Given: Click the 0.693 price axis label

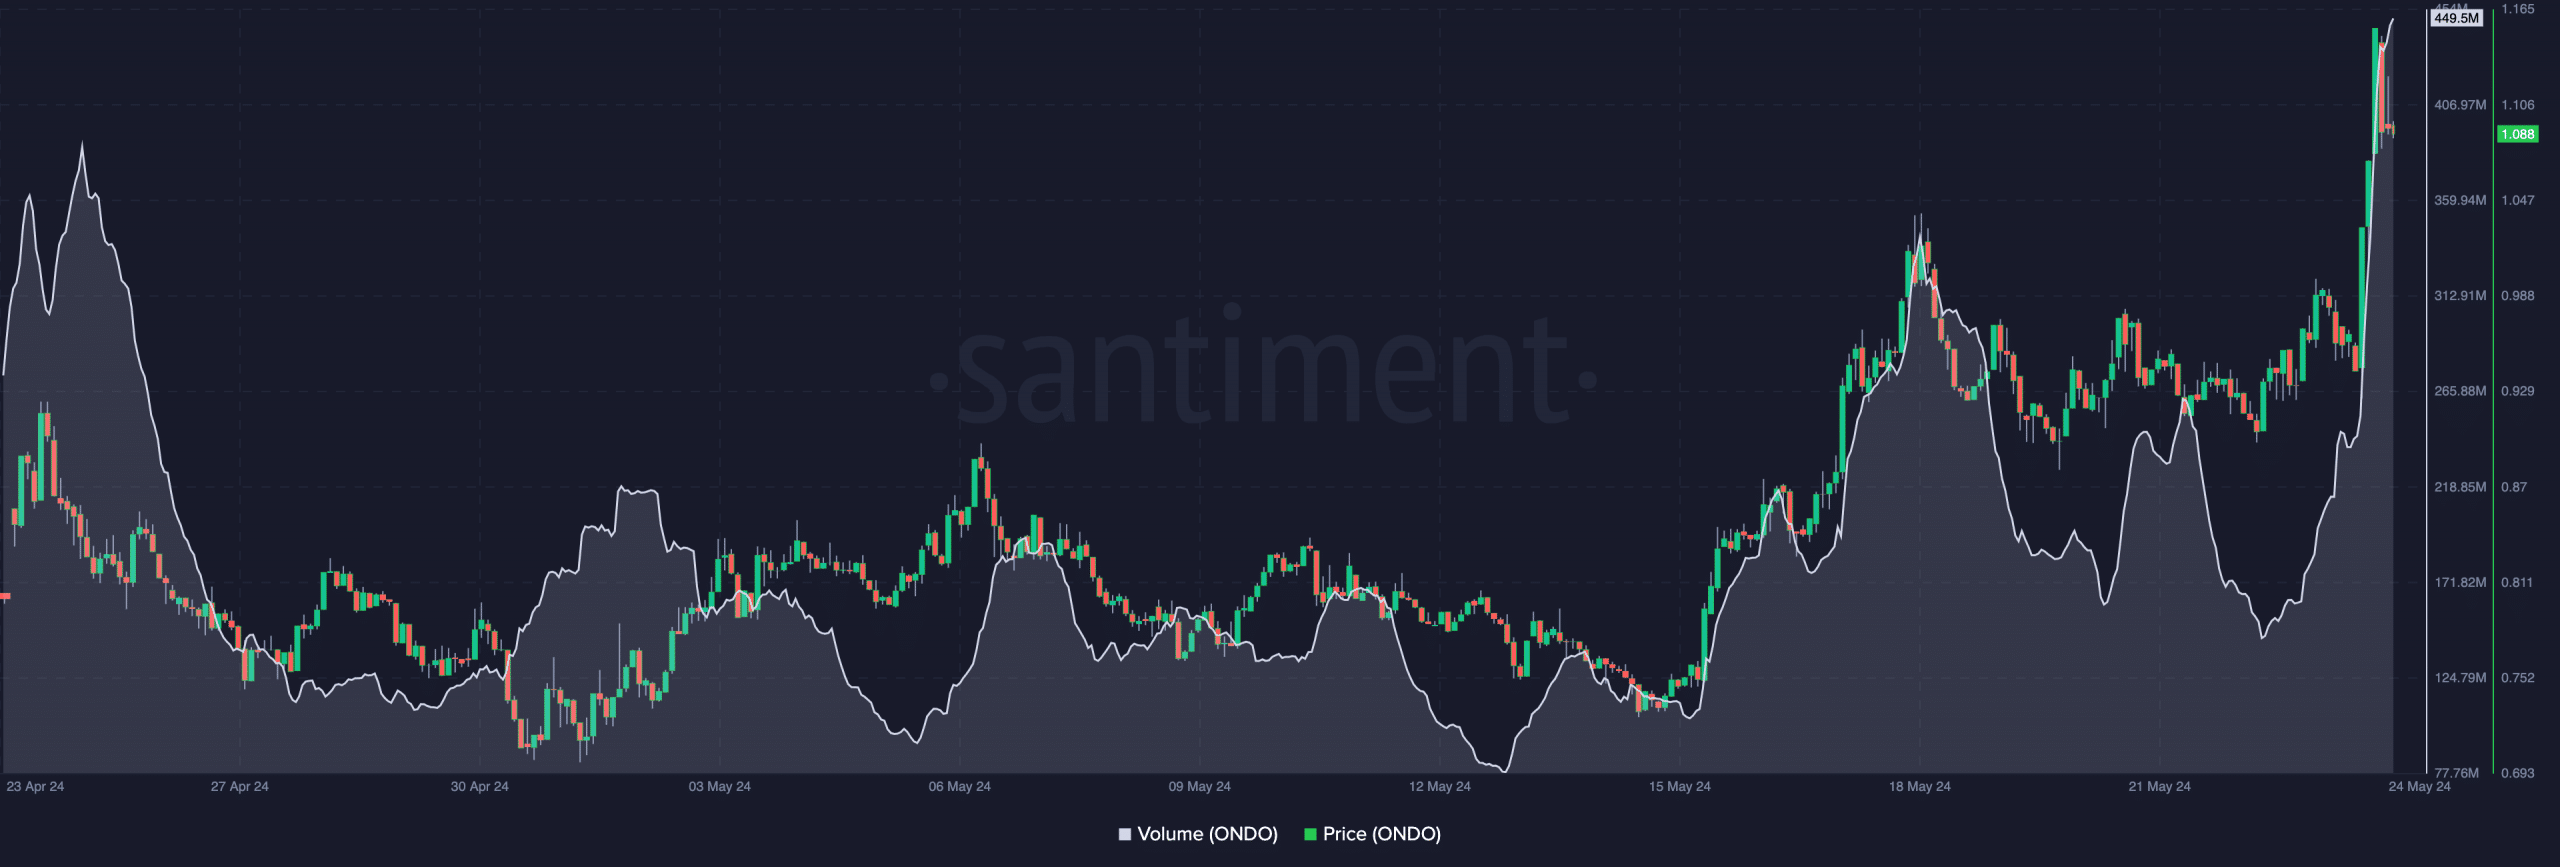Looking at the screenshot, I should [x=2518, y=773].
